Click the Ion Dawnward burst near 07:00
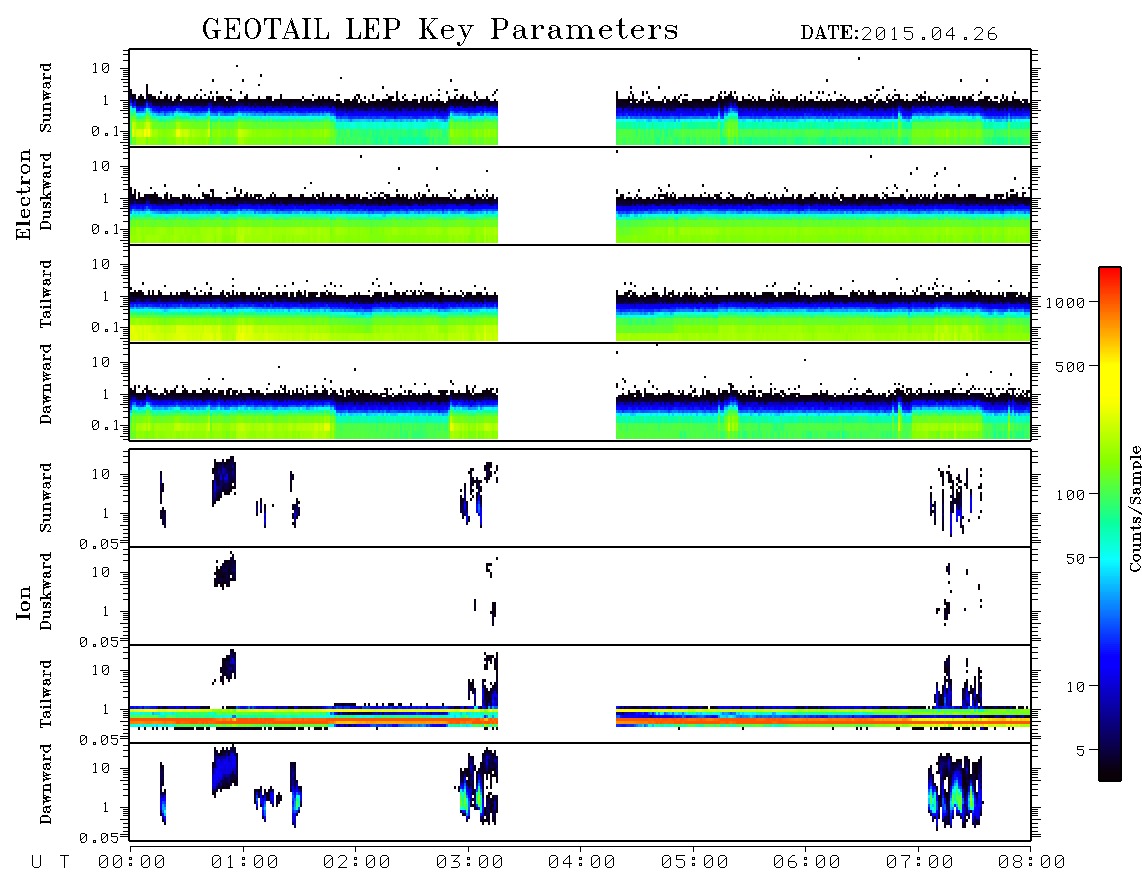Screen dimensions: 1142x880 [x=955, y=793]
